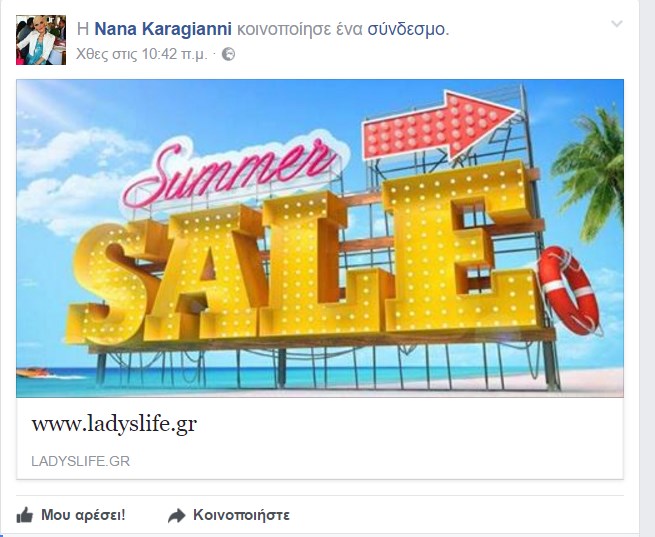Click the Κοινοποιήστε share button text
655x537 pixels.
pos(241,515)
